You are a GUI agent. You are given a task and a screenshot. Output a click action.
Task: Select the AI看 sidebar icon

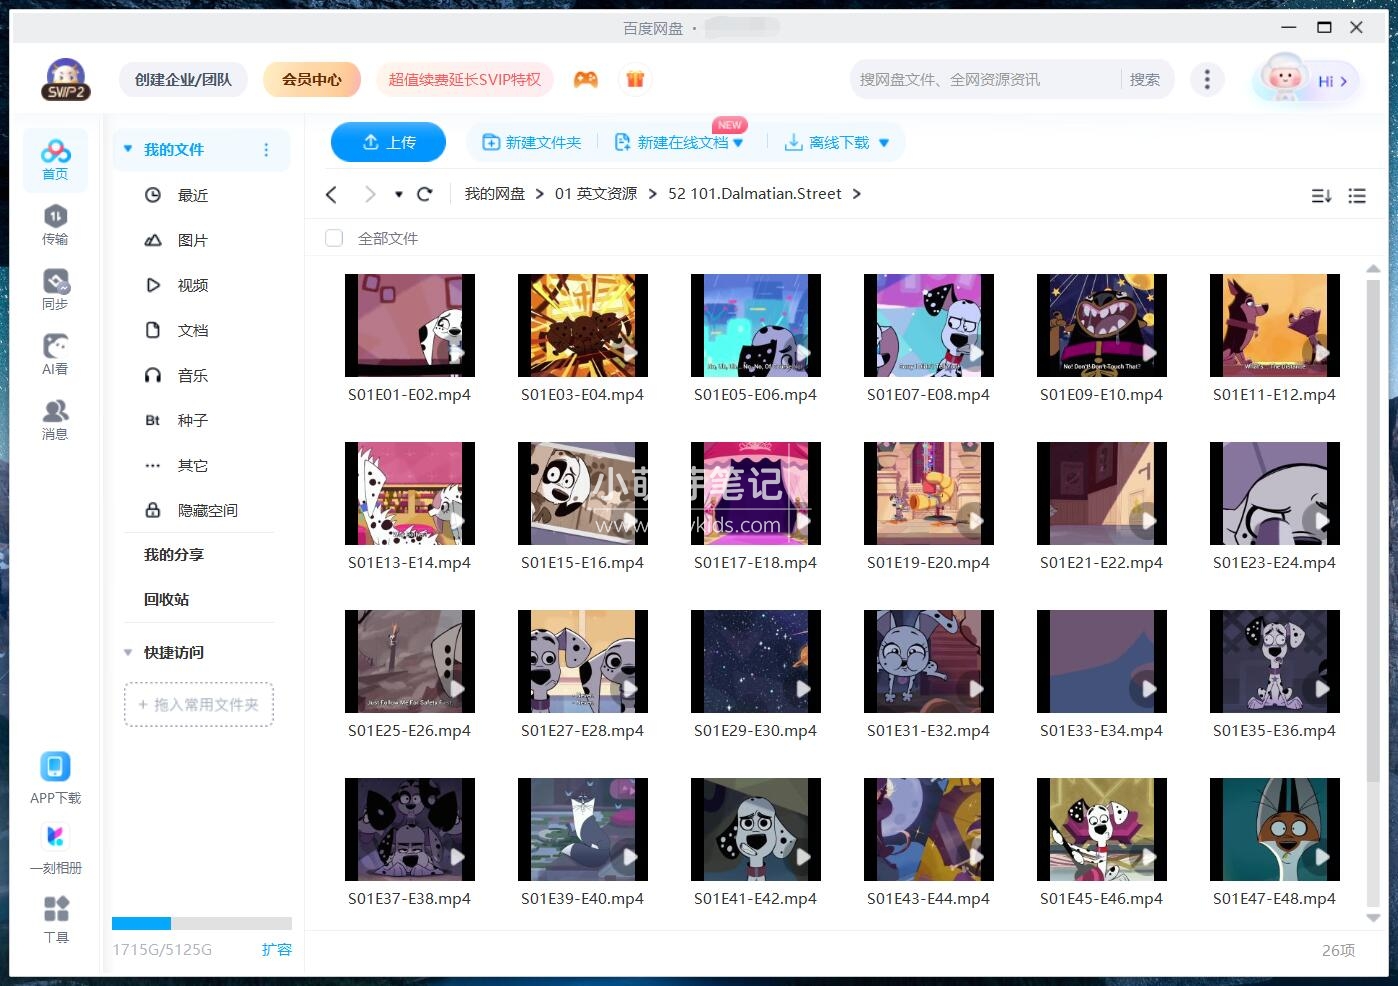[x=55, y=352]
